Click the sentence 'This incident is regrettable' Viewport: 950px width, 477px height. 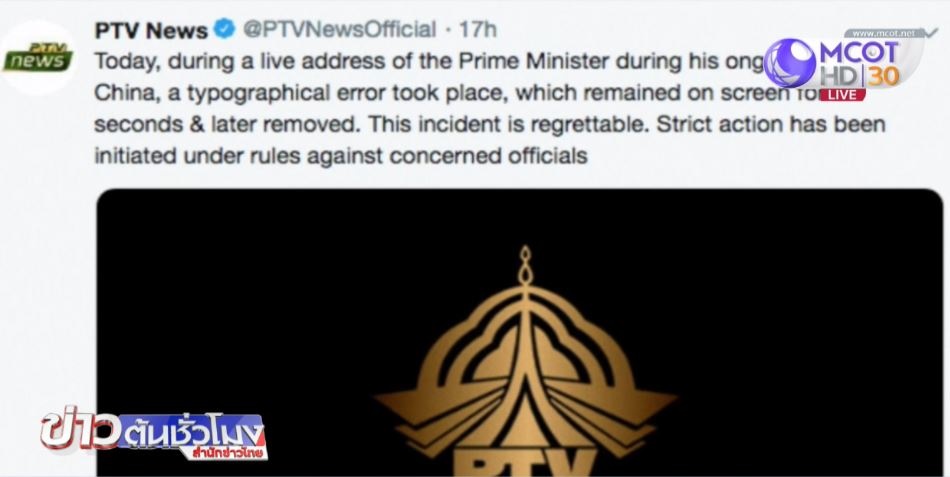[x=510, y=124]
